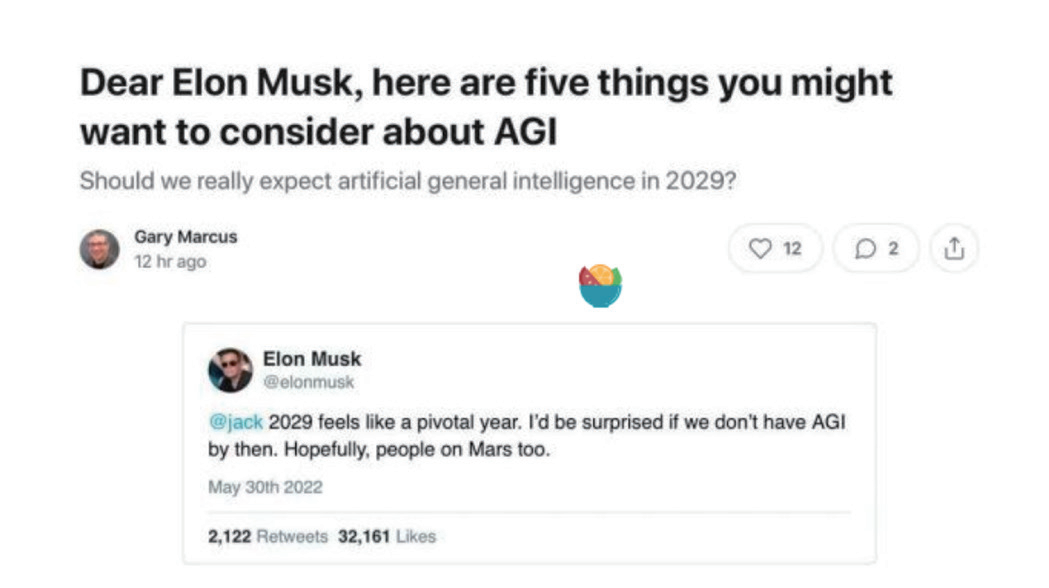
Task: View the 2,122 Retweets list
Action: (x=268, y=537)
